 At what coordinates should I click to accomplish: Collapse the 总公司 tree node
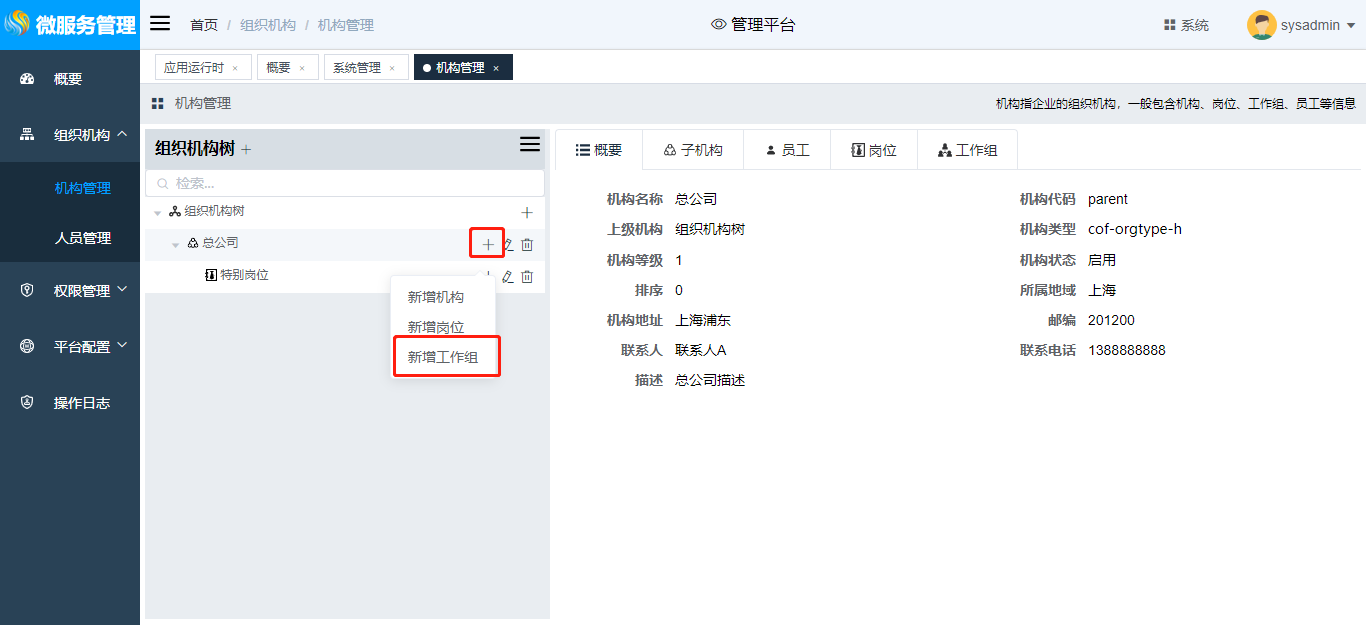(x=176, y=244)
